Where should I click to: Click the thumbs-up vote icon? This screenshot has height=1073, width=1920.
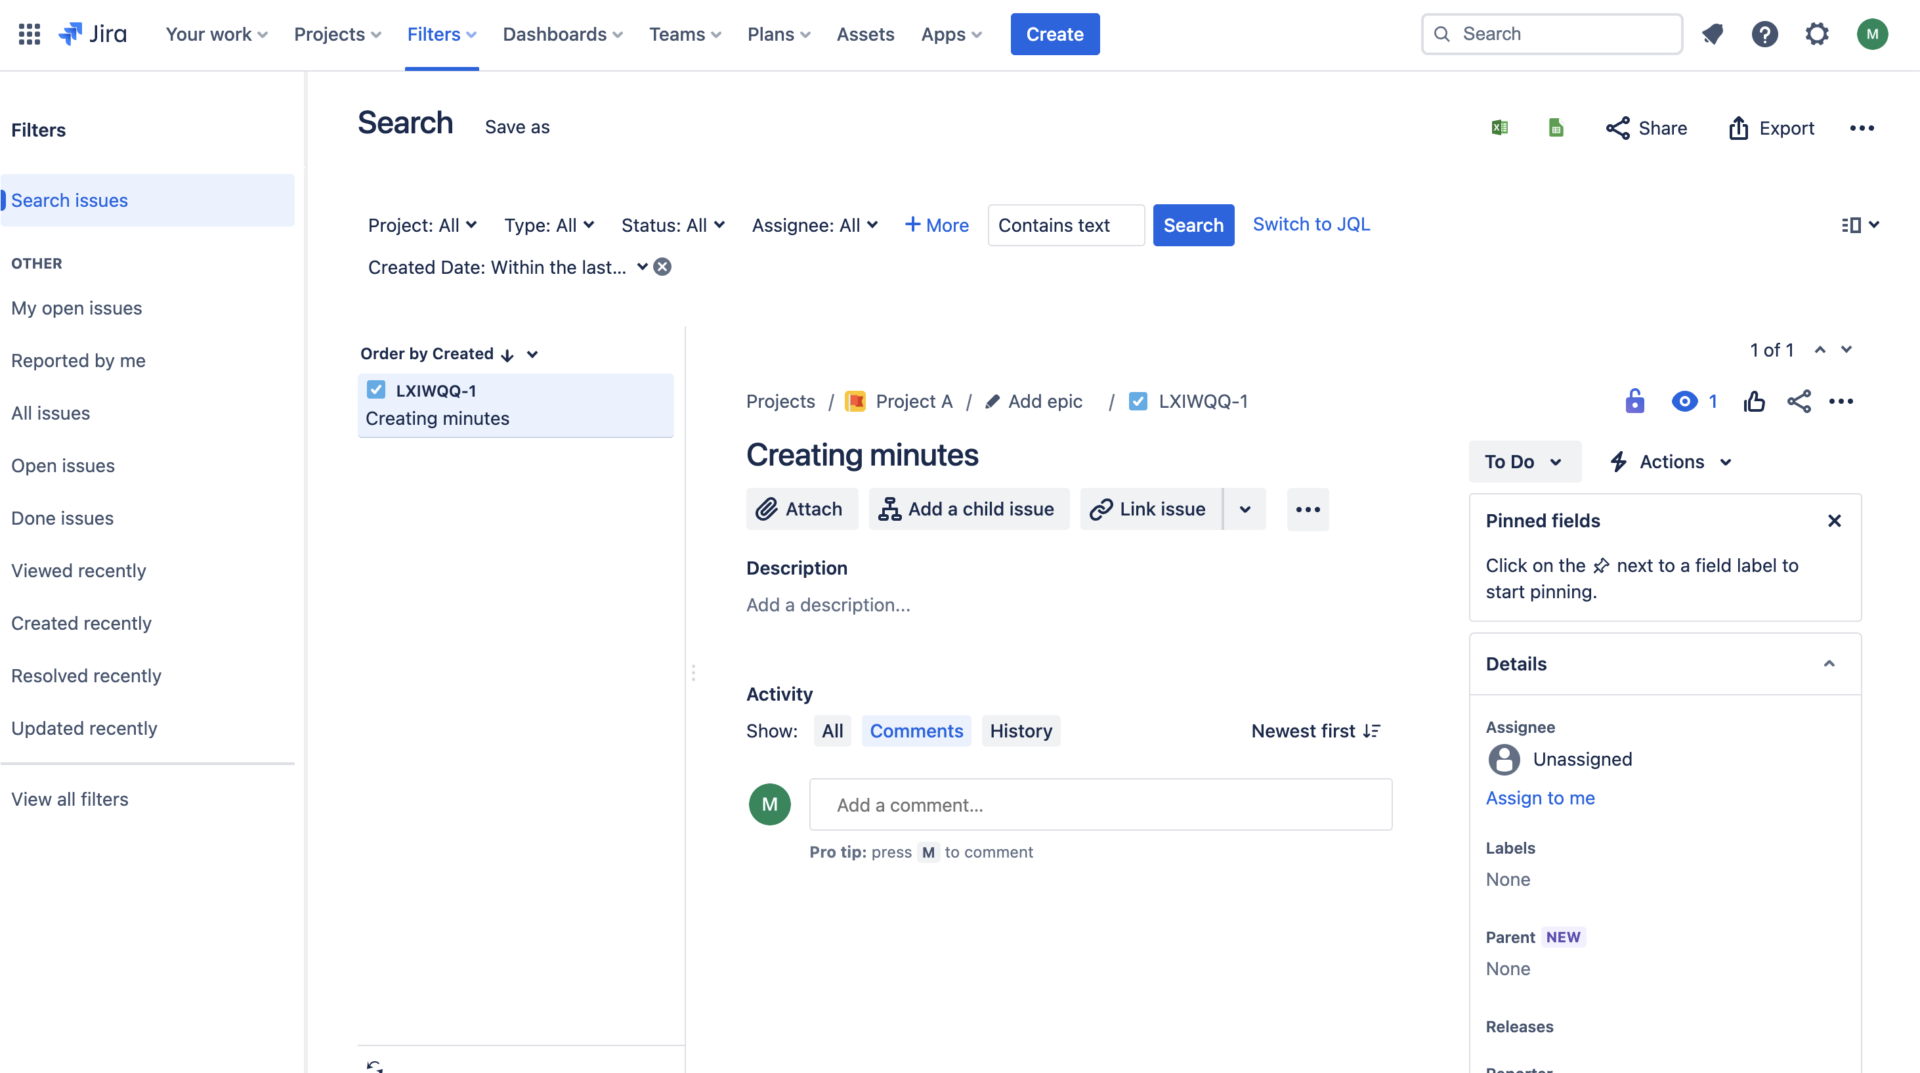click(1754, 402)
